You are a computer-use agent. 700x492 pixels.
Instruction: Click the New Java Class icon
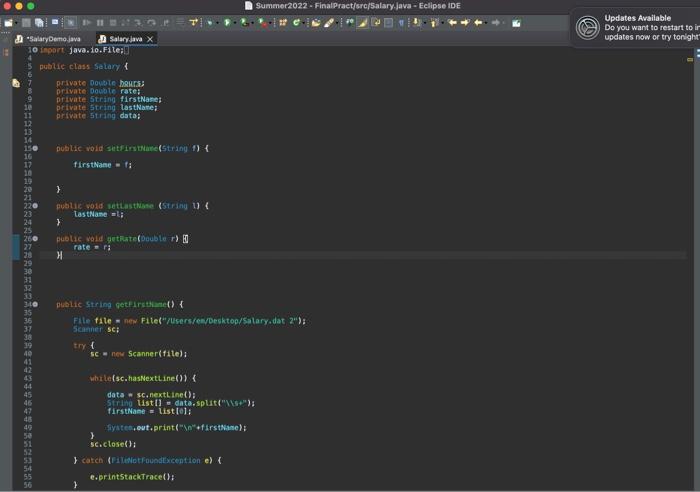point(296,22)
